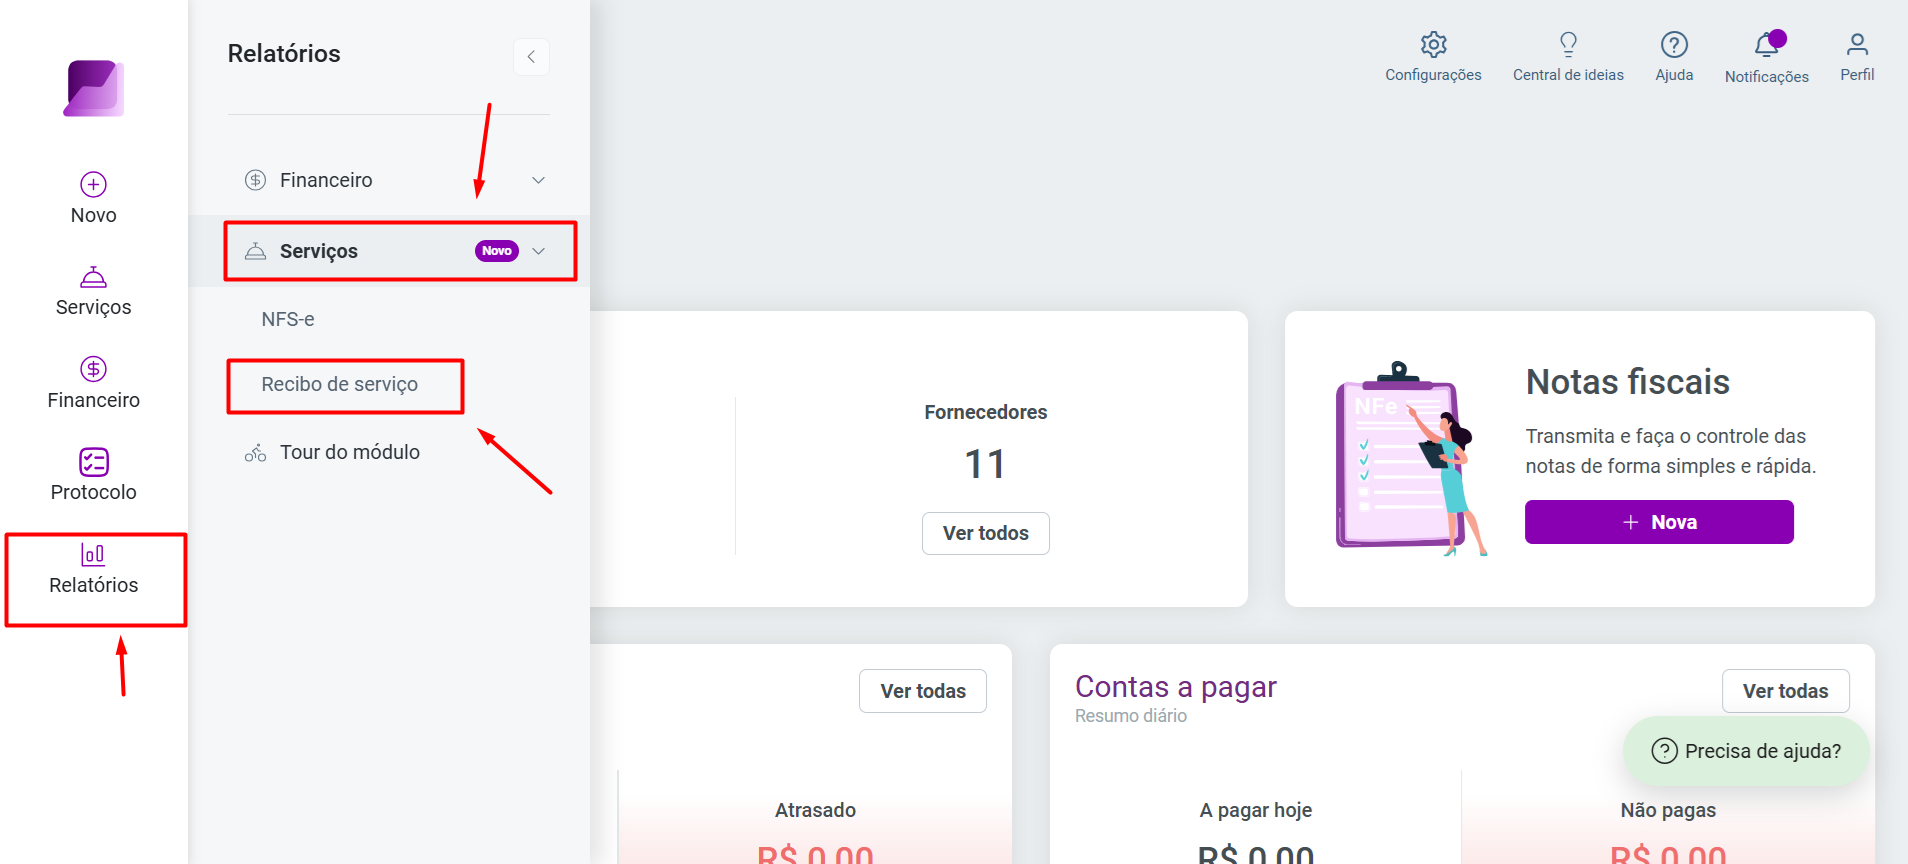Click the A pagar hoje label
Viewport: 1908px width, 864px height.
tap(1256, 810)
